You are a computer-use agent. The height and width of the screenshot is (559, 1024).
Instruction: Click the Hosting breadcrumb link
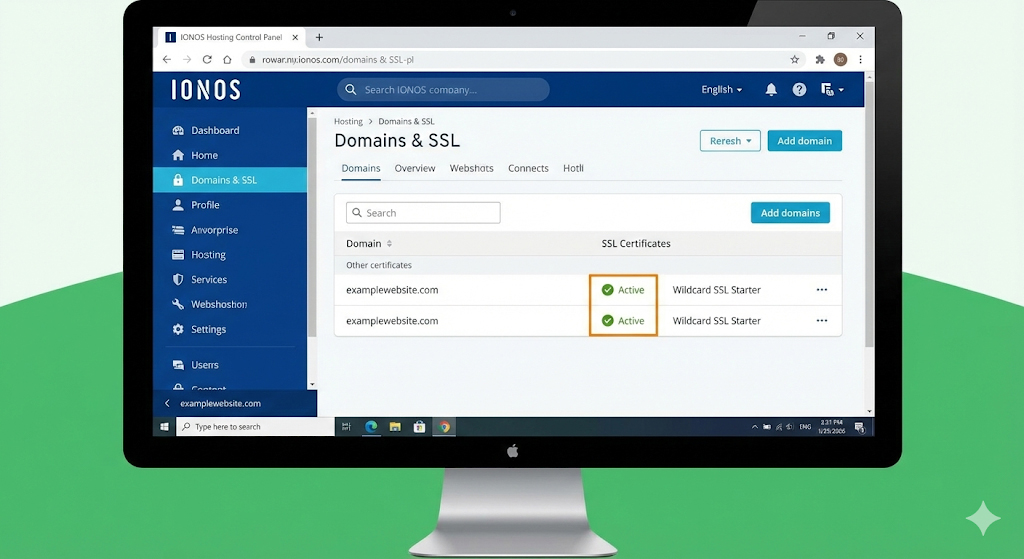coord(348,121)
